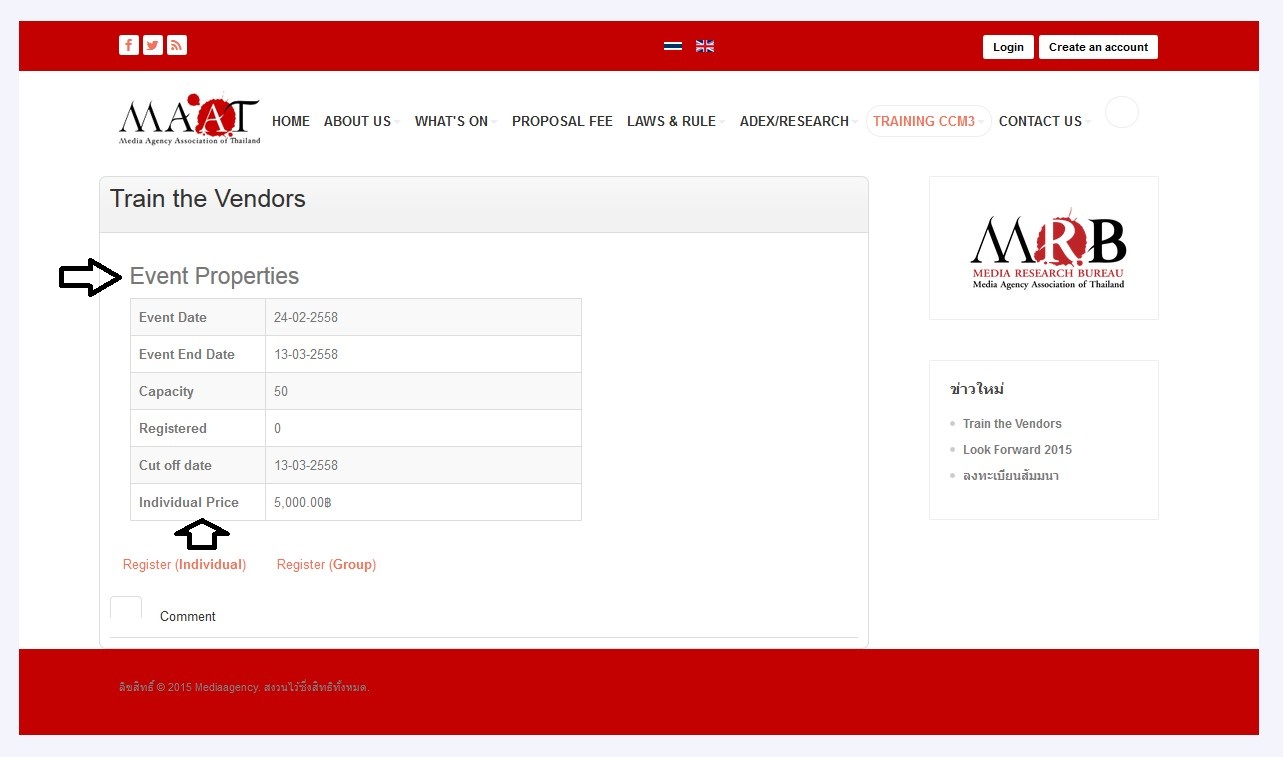Open the Look Forward 2015 news link
The height and width of the screenshot is (757, 1283).
click(x=1017, y=450)
